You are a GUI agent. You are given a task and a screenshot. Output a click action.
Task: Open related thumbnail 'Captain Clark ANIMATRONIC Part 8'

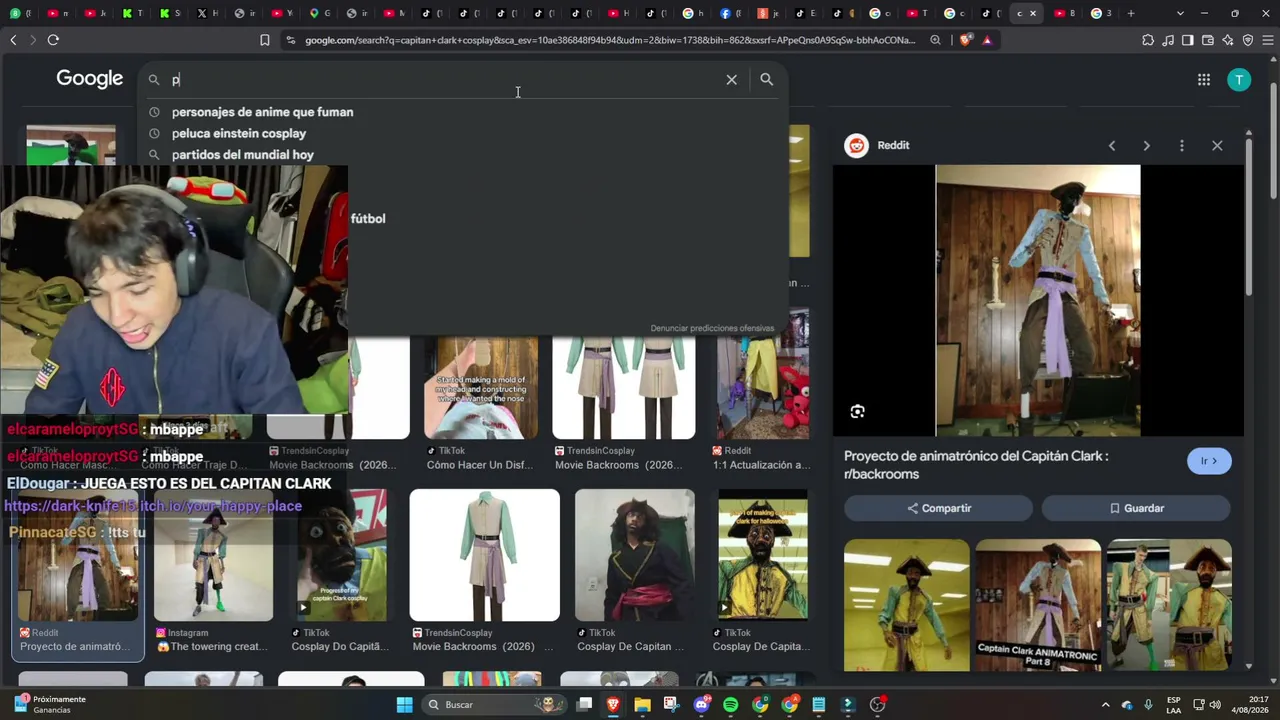1038,605
